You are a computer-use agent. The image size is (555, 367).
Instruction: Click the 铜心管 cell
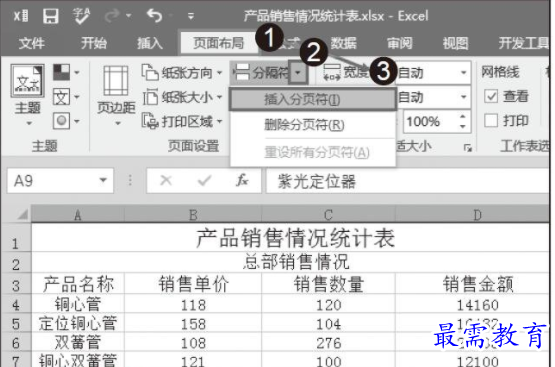(x=78, y=304)
